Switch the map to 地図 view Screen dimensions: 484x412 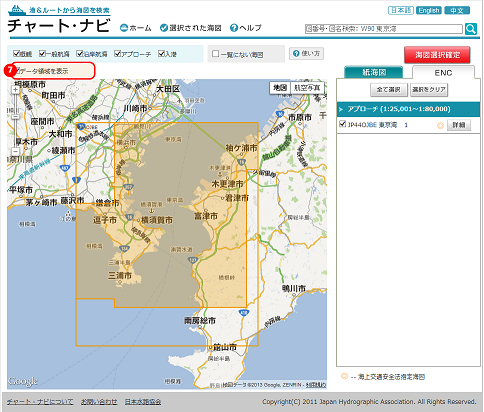pos(280,88)
